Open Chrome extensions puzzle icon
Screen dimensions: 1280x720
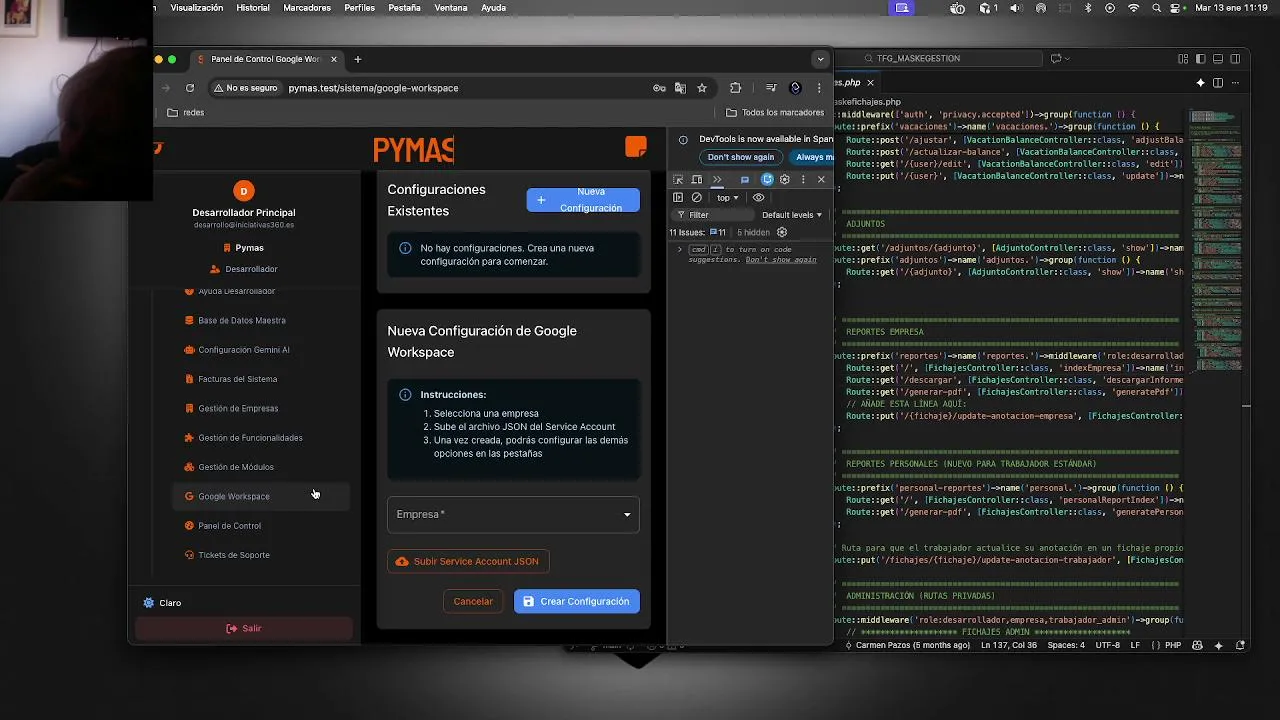tap(736, 88)
